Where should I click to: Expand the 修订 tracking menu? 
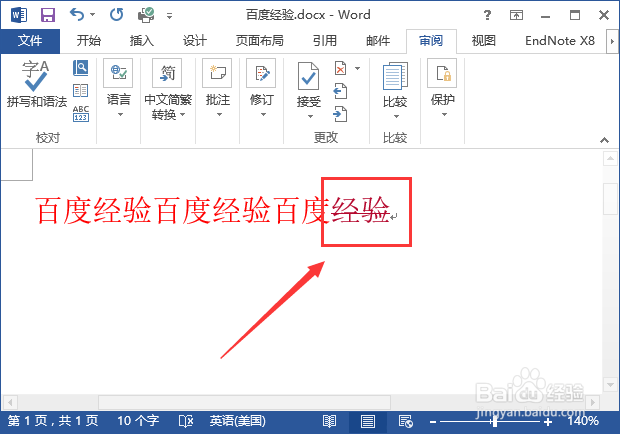click(x=261, y=89)
